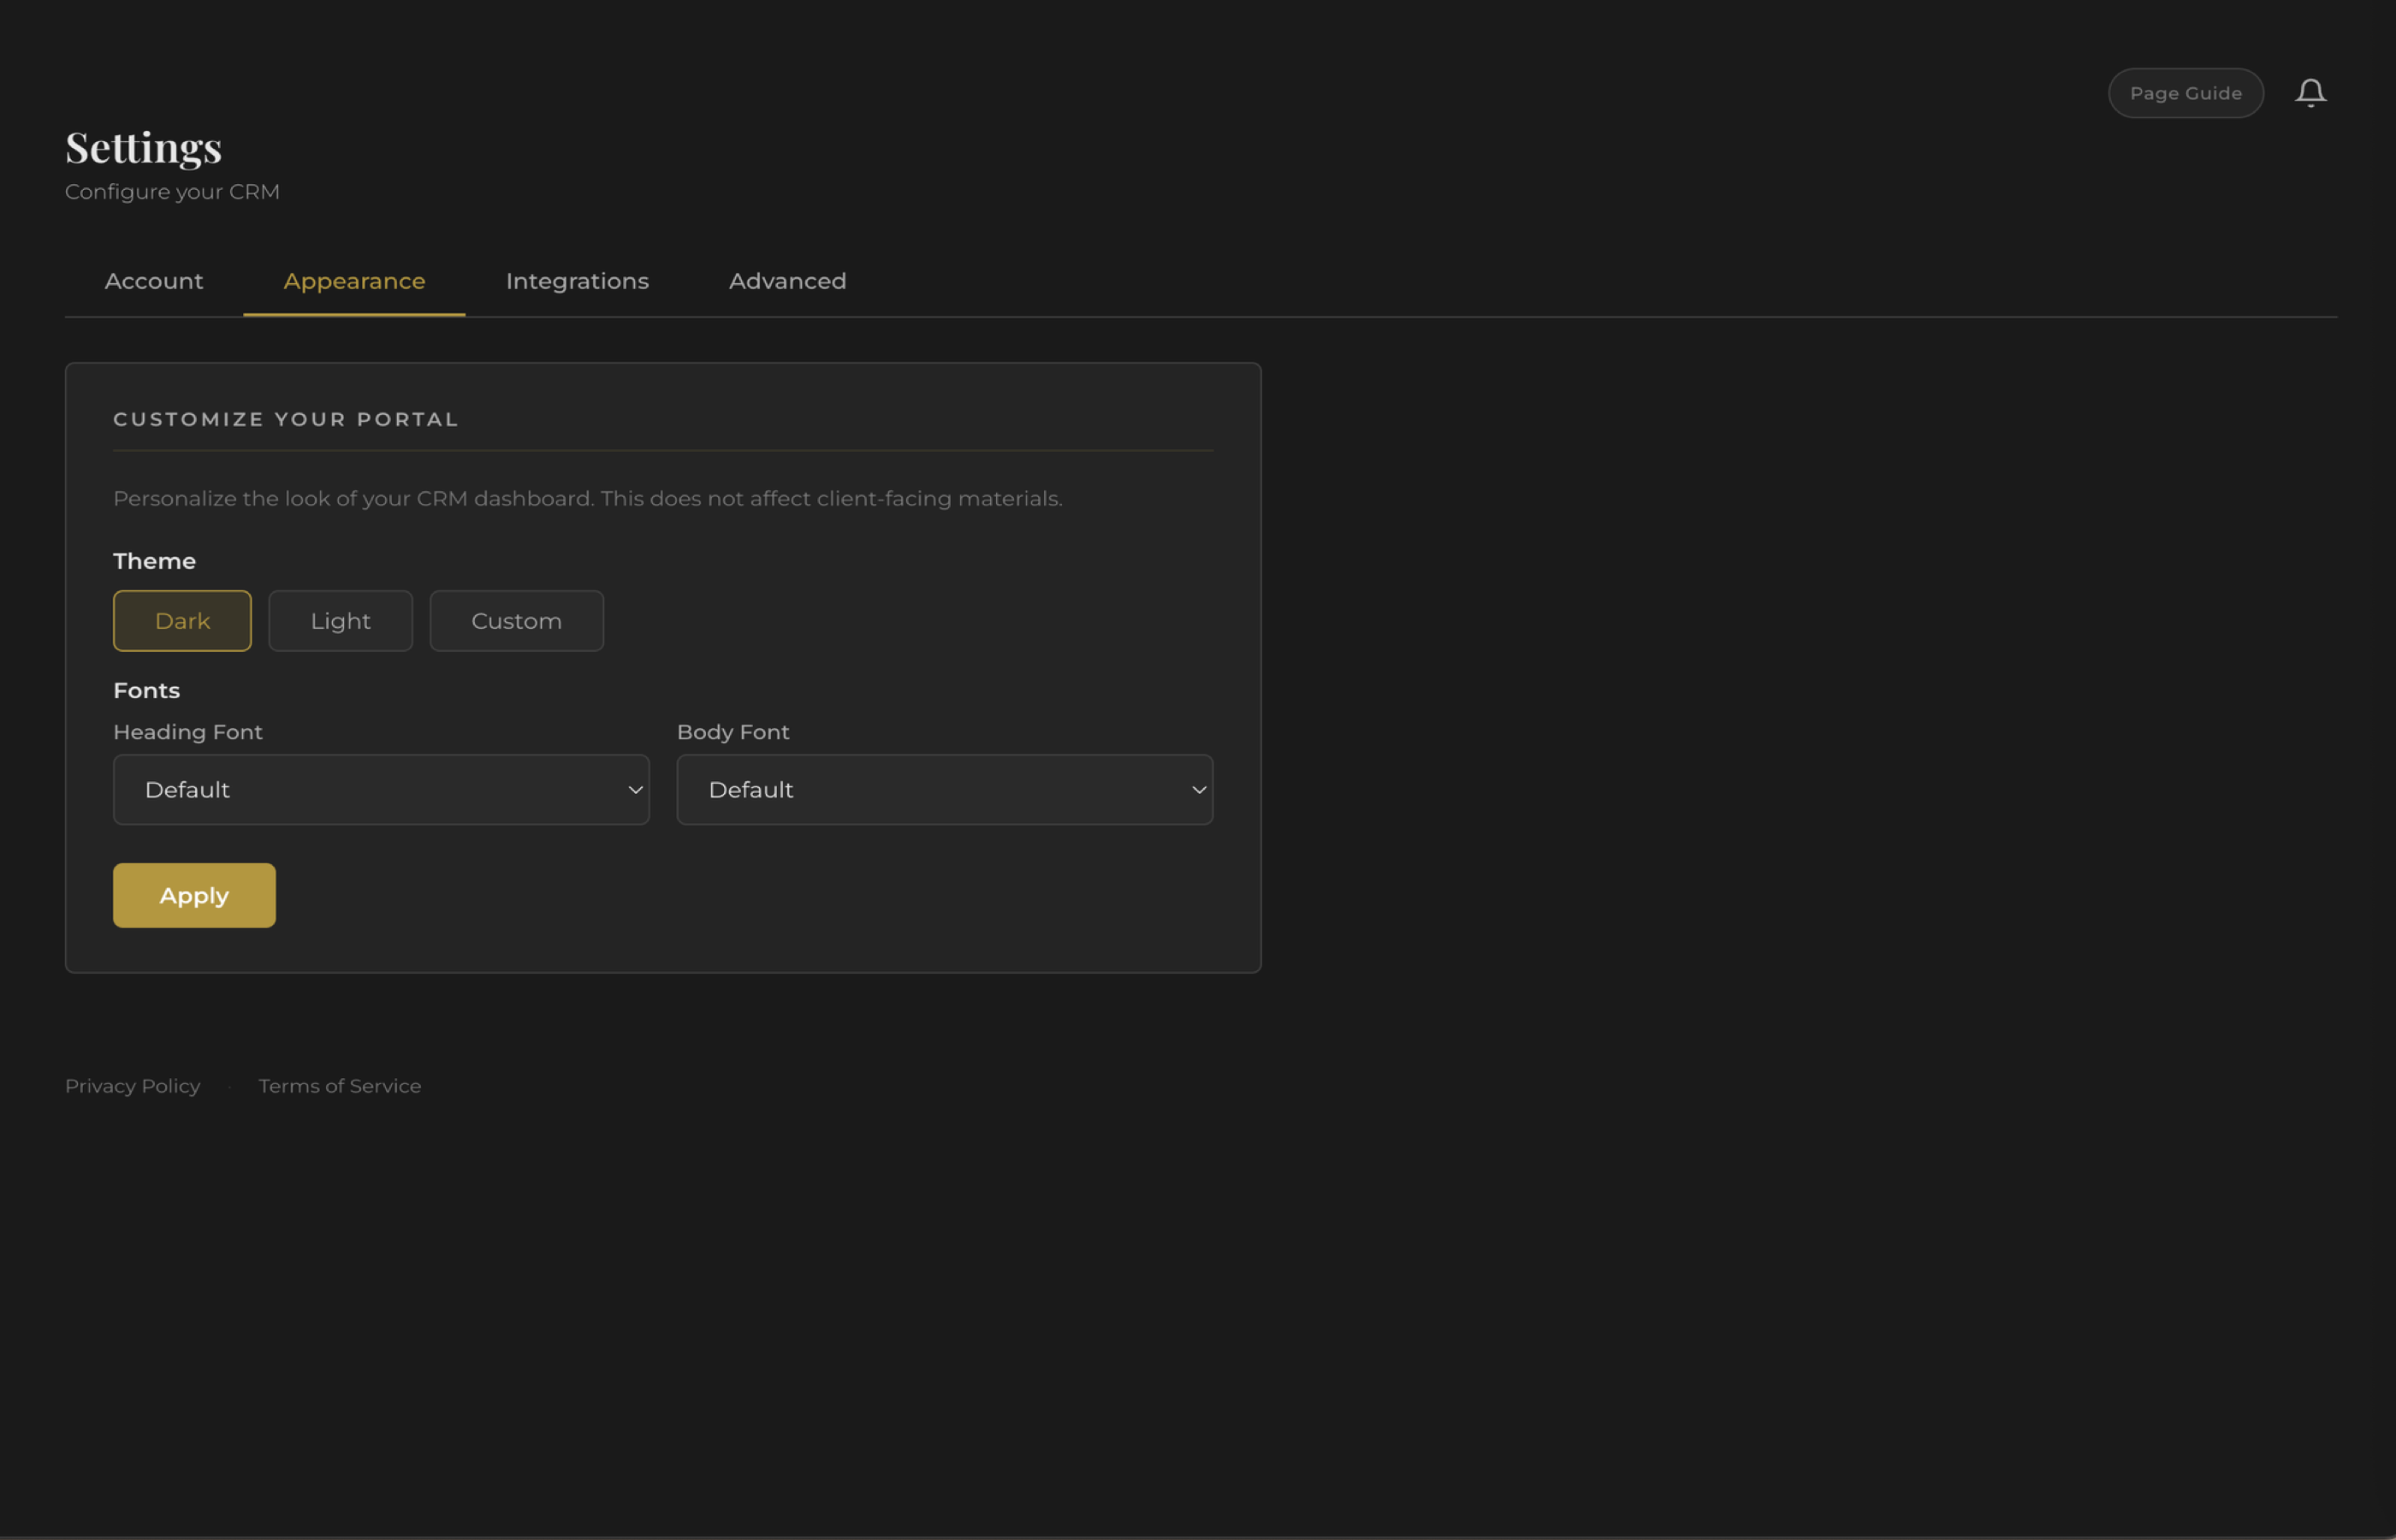Screen dimensions: 2396x1540
Task: Go to the Advanced settings tab
Action: click(x=787, y=281)
